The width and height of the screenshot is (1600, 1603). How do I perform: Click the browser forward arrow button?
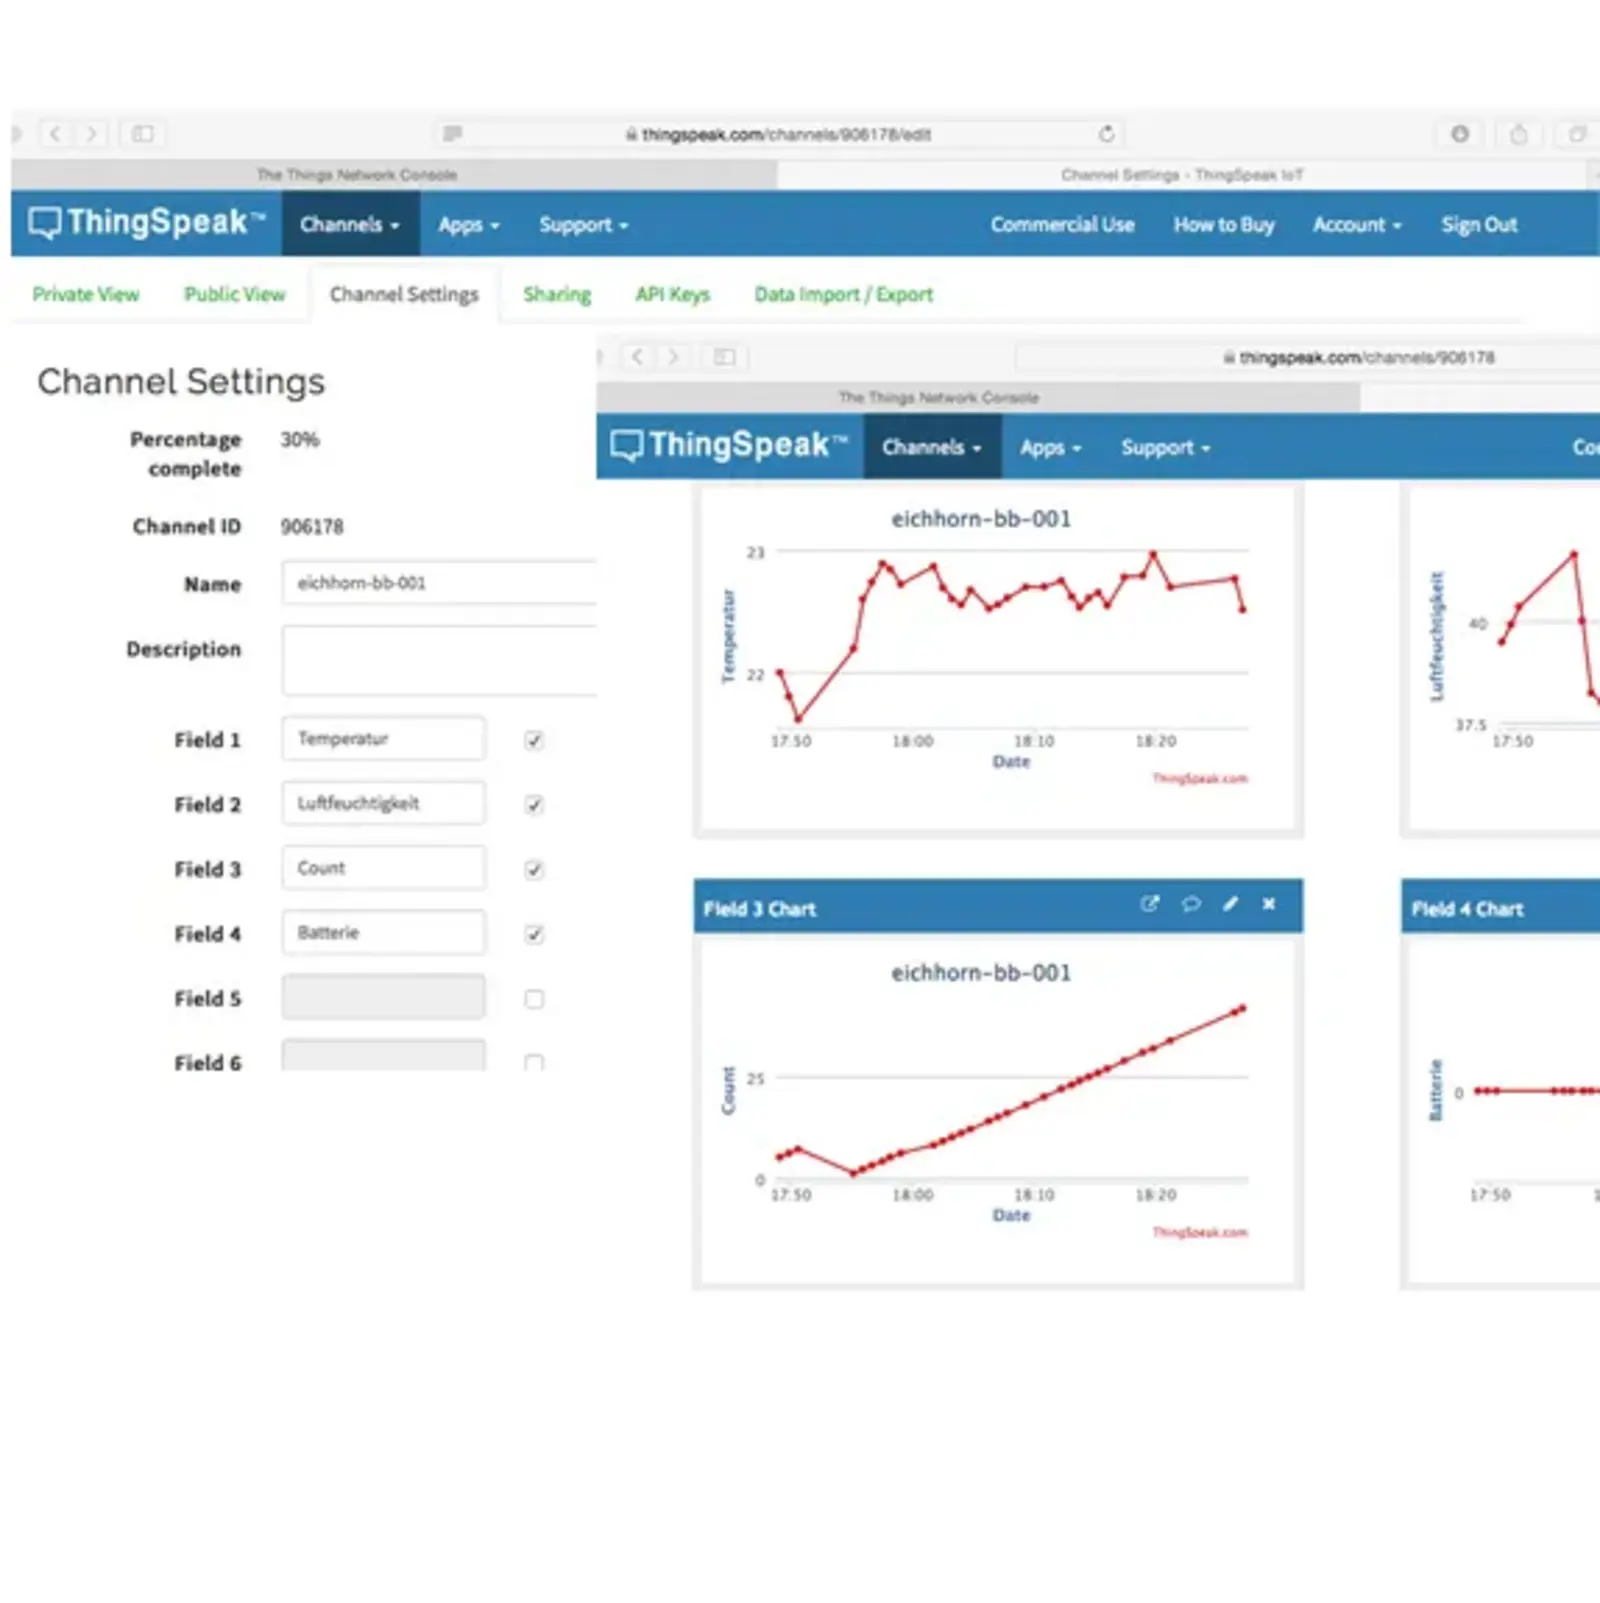(x=91, y=134)
